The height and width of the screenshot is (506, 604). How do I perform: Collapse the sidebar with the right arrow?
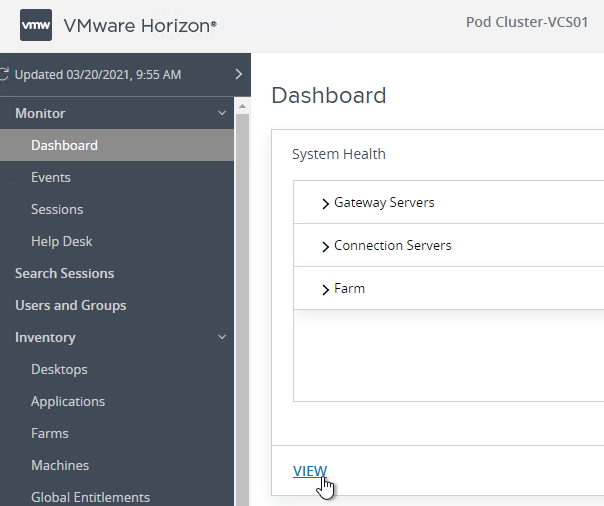[239, 74]
